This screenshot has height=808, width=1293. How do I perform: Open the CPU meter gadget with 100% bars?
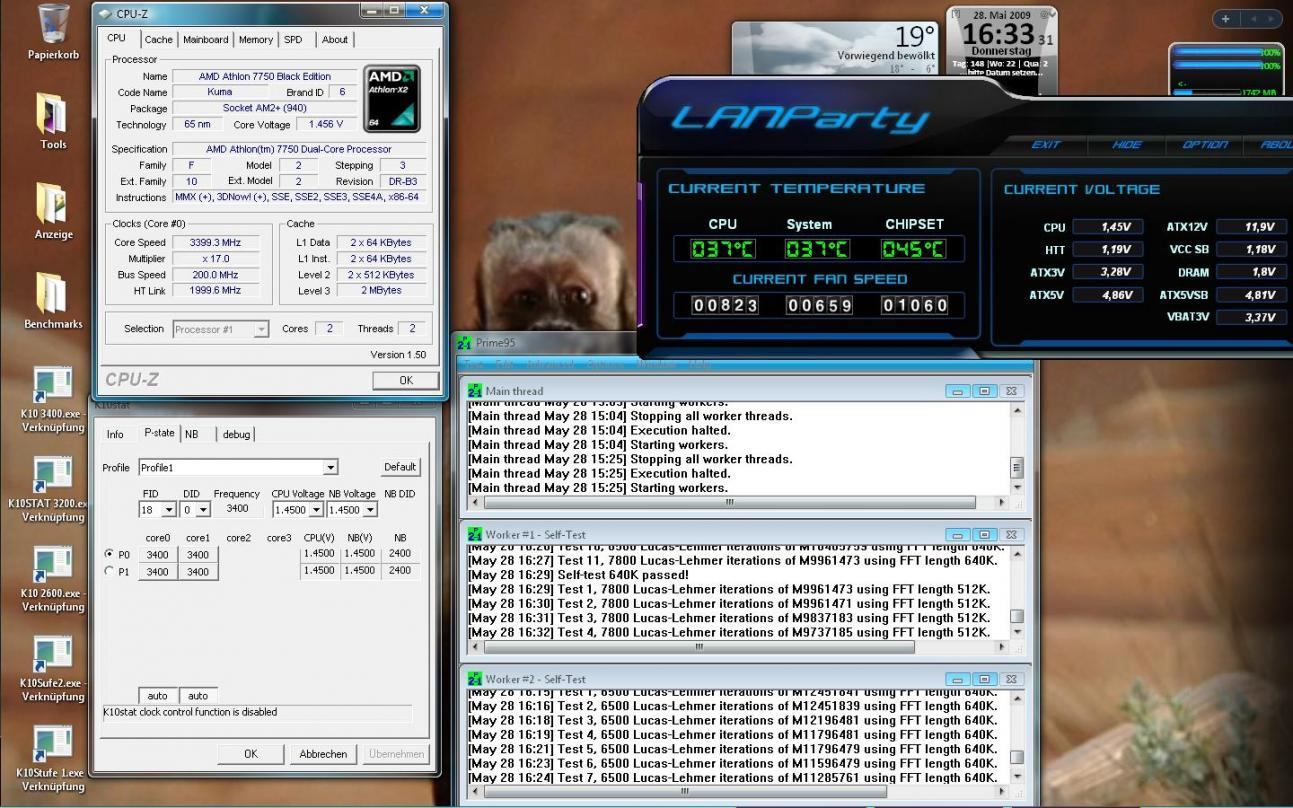1226,71
